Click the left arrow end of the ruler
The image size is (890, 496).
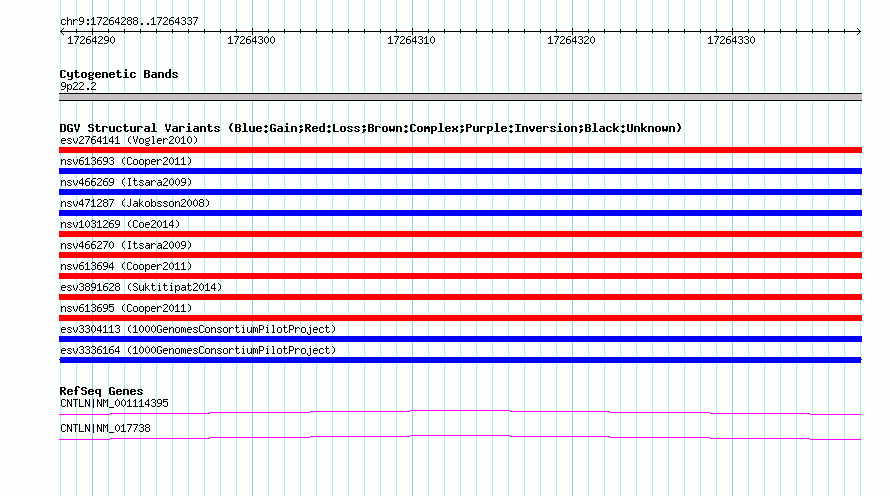click(x=62, y=31)
